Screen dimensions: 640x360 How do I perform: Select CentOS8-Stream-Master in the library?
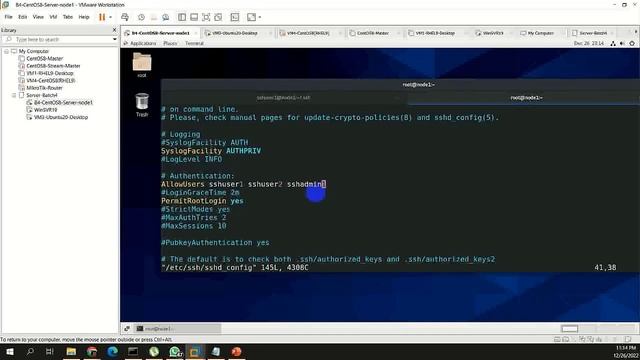pyautogui.click(x=53, y=66)
